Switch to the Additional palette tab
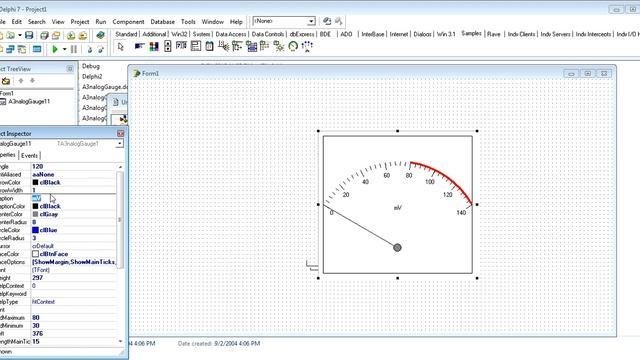Screen dimensions: 640x360 click(154, 34)
